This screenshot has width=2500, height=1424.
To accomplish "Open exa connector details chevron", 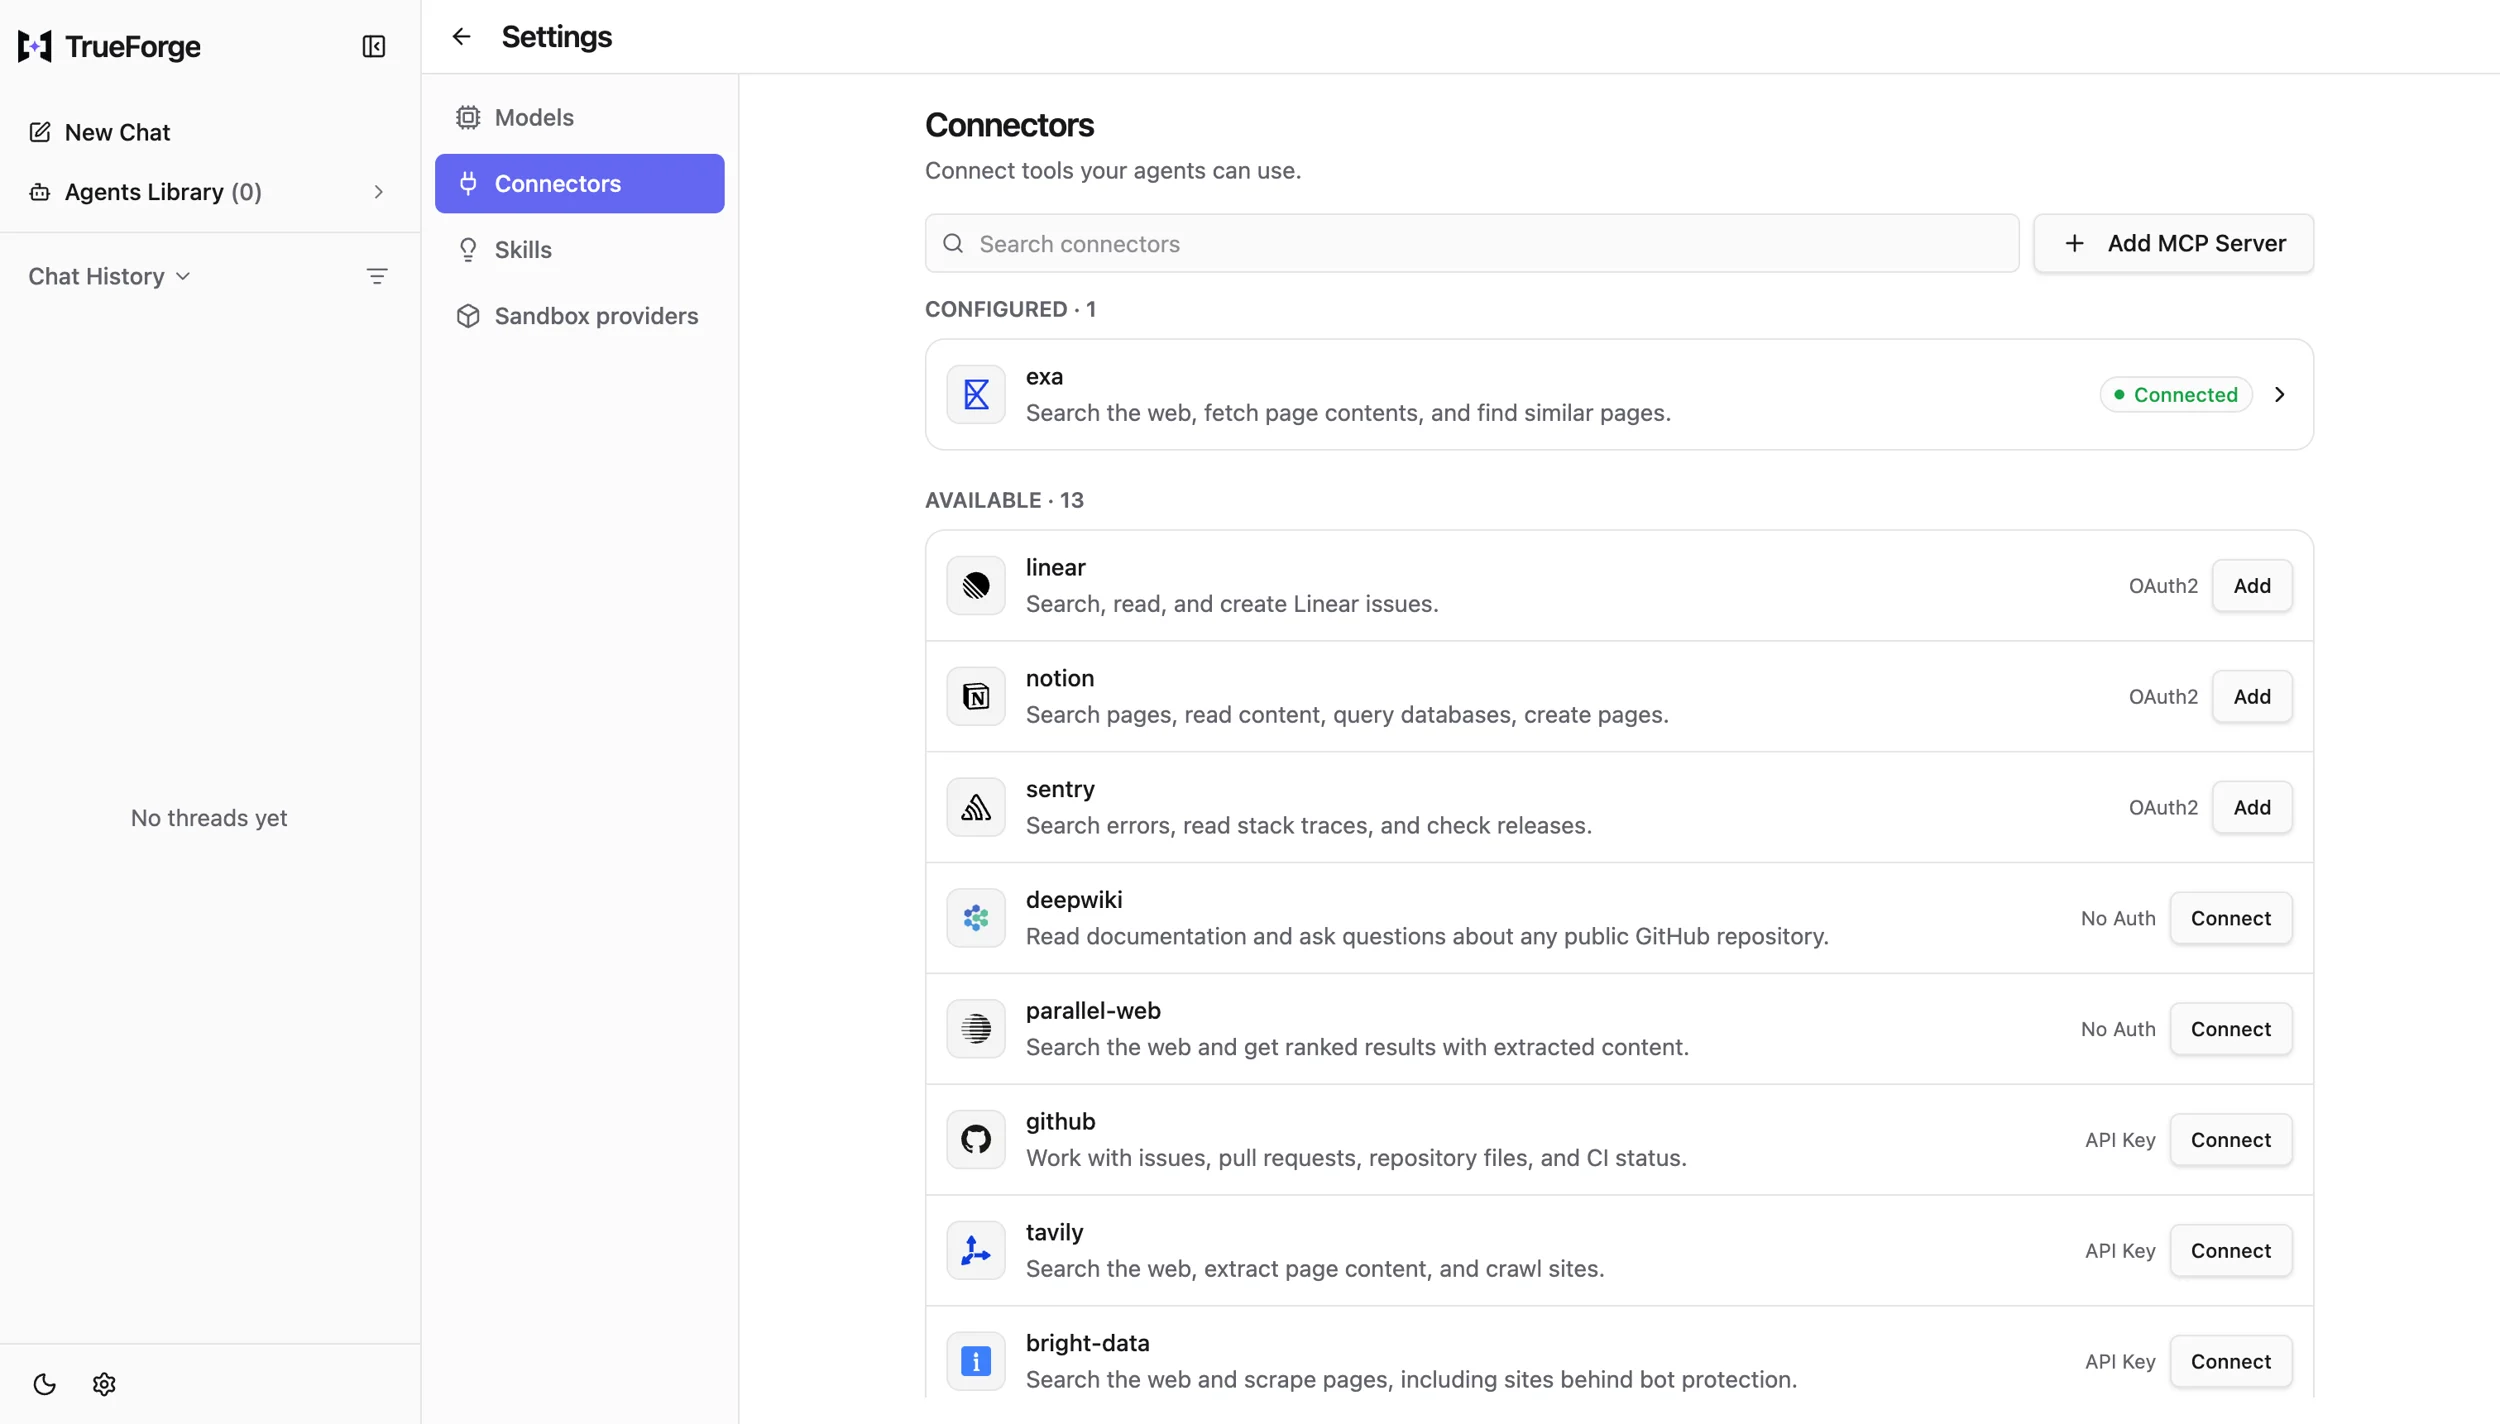I will [x=2280, y=394].
